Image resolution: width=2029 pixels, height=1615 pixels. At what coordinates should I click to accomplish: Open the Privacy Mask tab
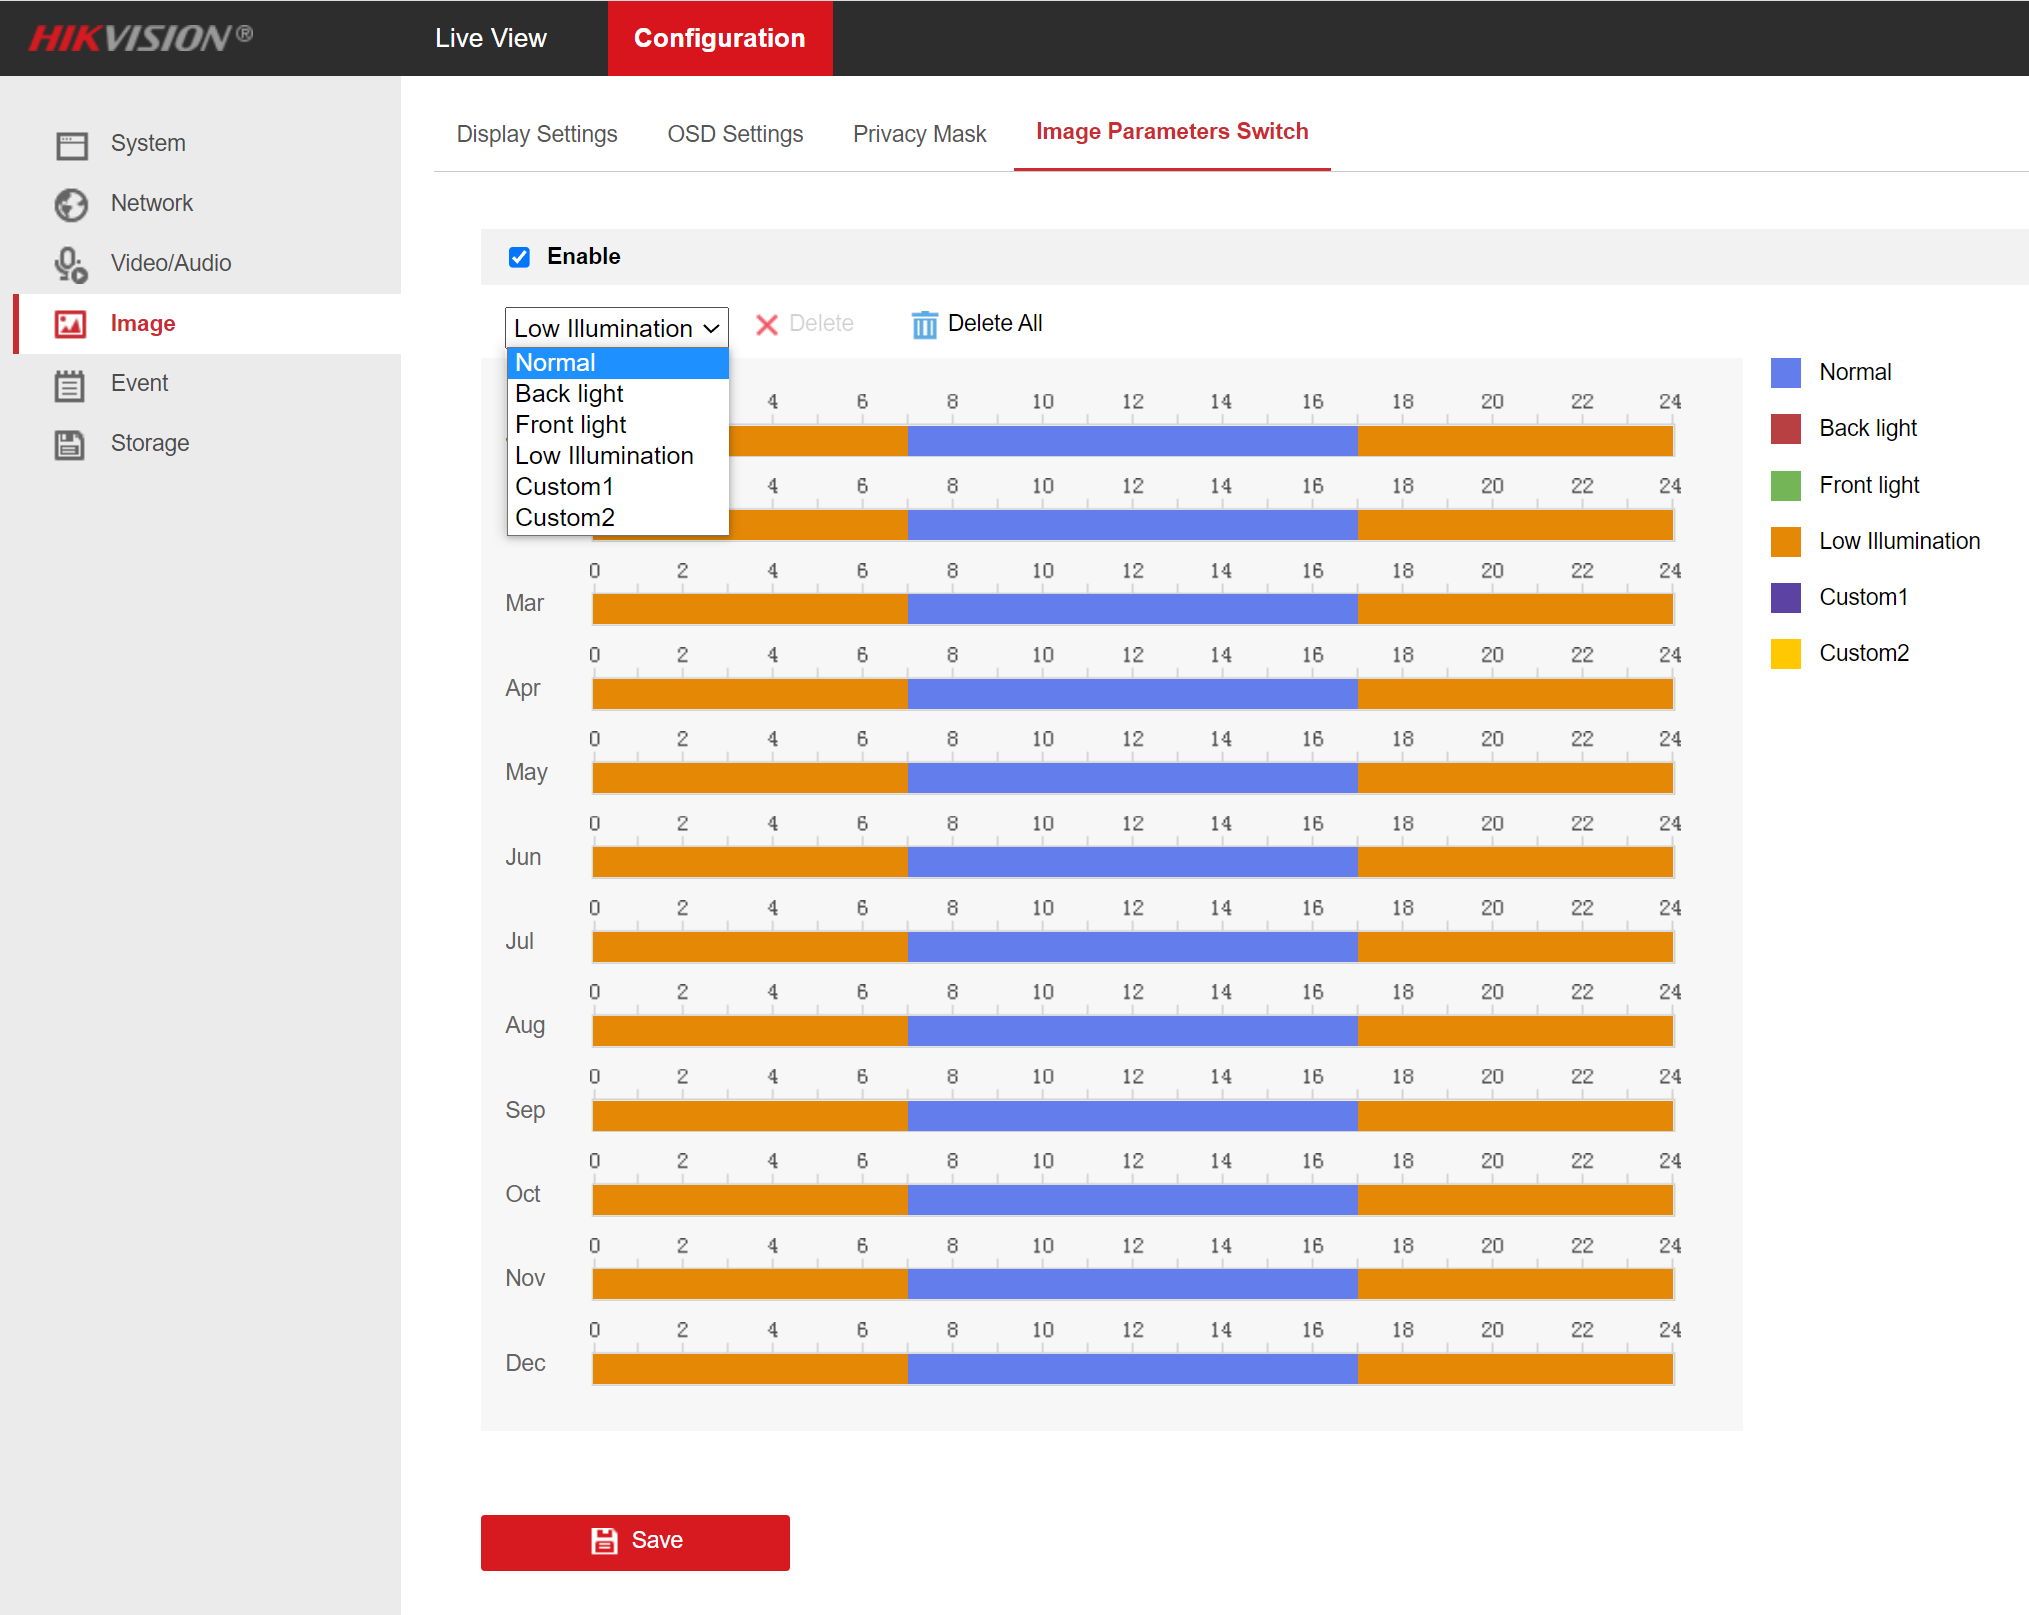[x=919, y=134]
